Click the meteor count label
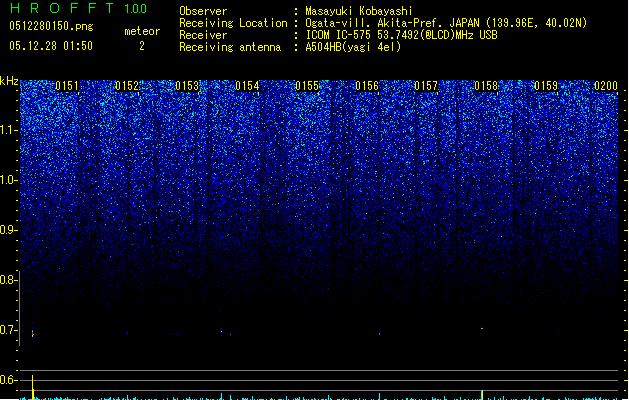 click(142, 31)
